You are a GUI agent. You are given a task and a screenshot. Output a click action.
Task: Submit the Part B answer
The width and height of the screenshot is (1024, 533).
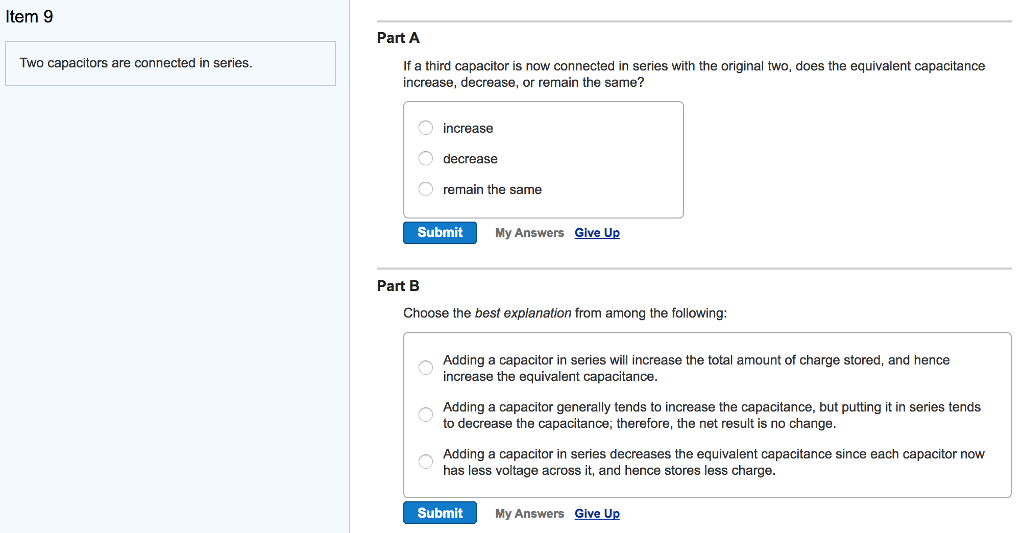click(440, 513)
